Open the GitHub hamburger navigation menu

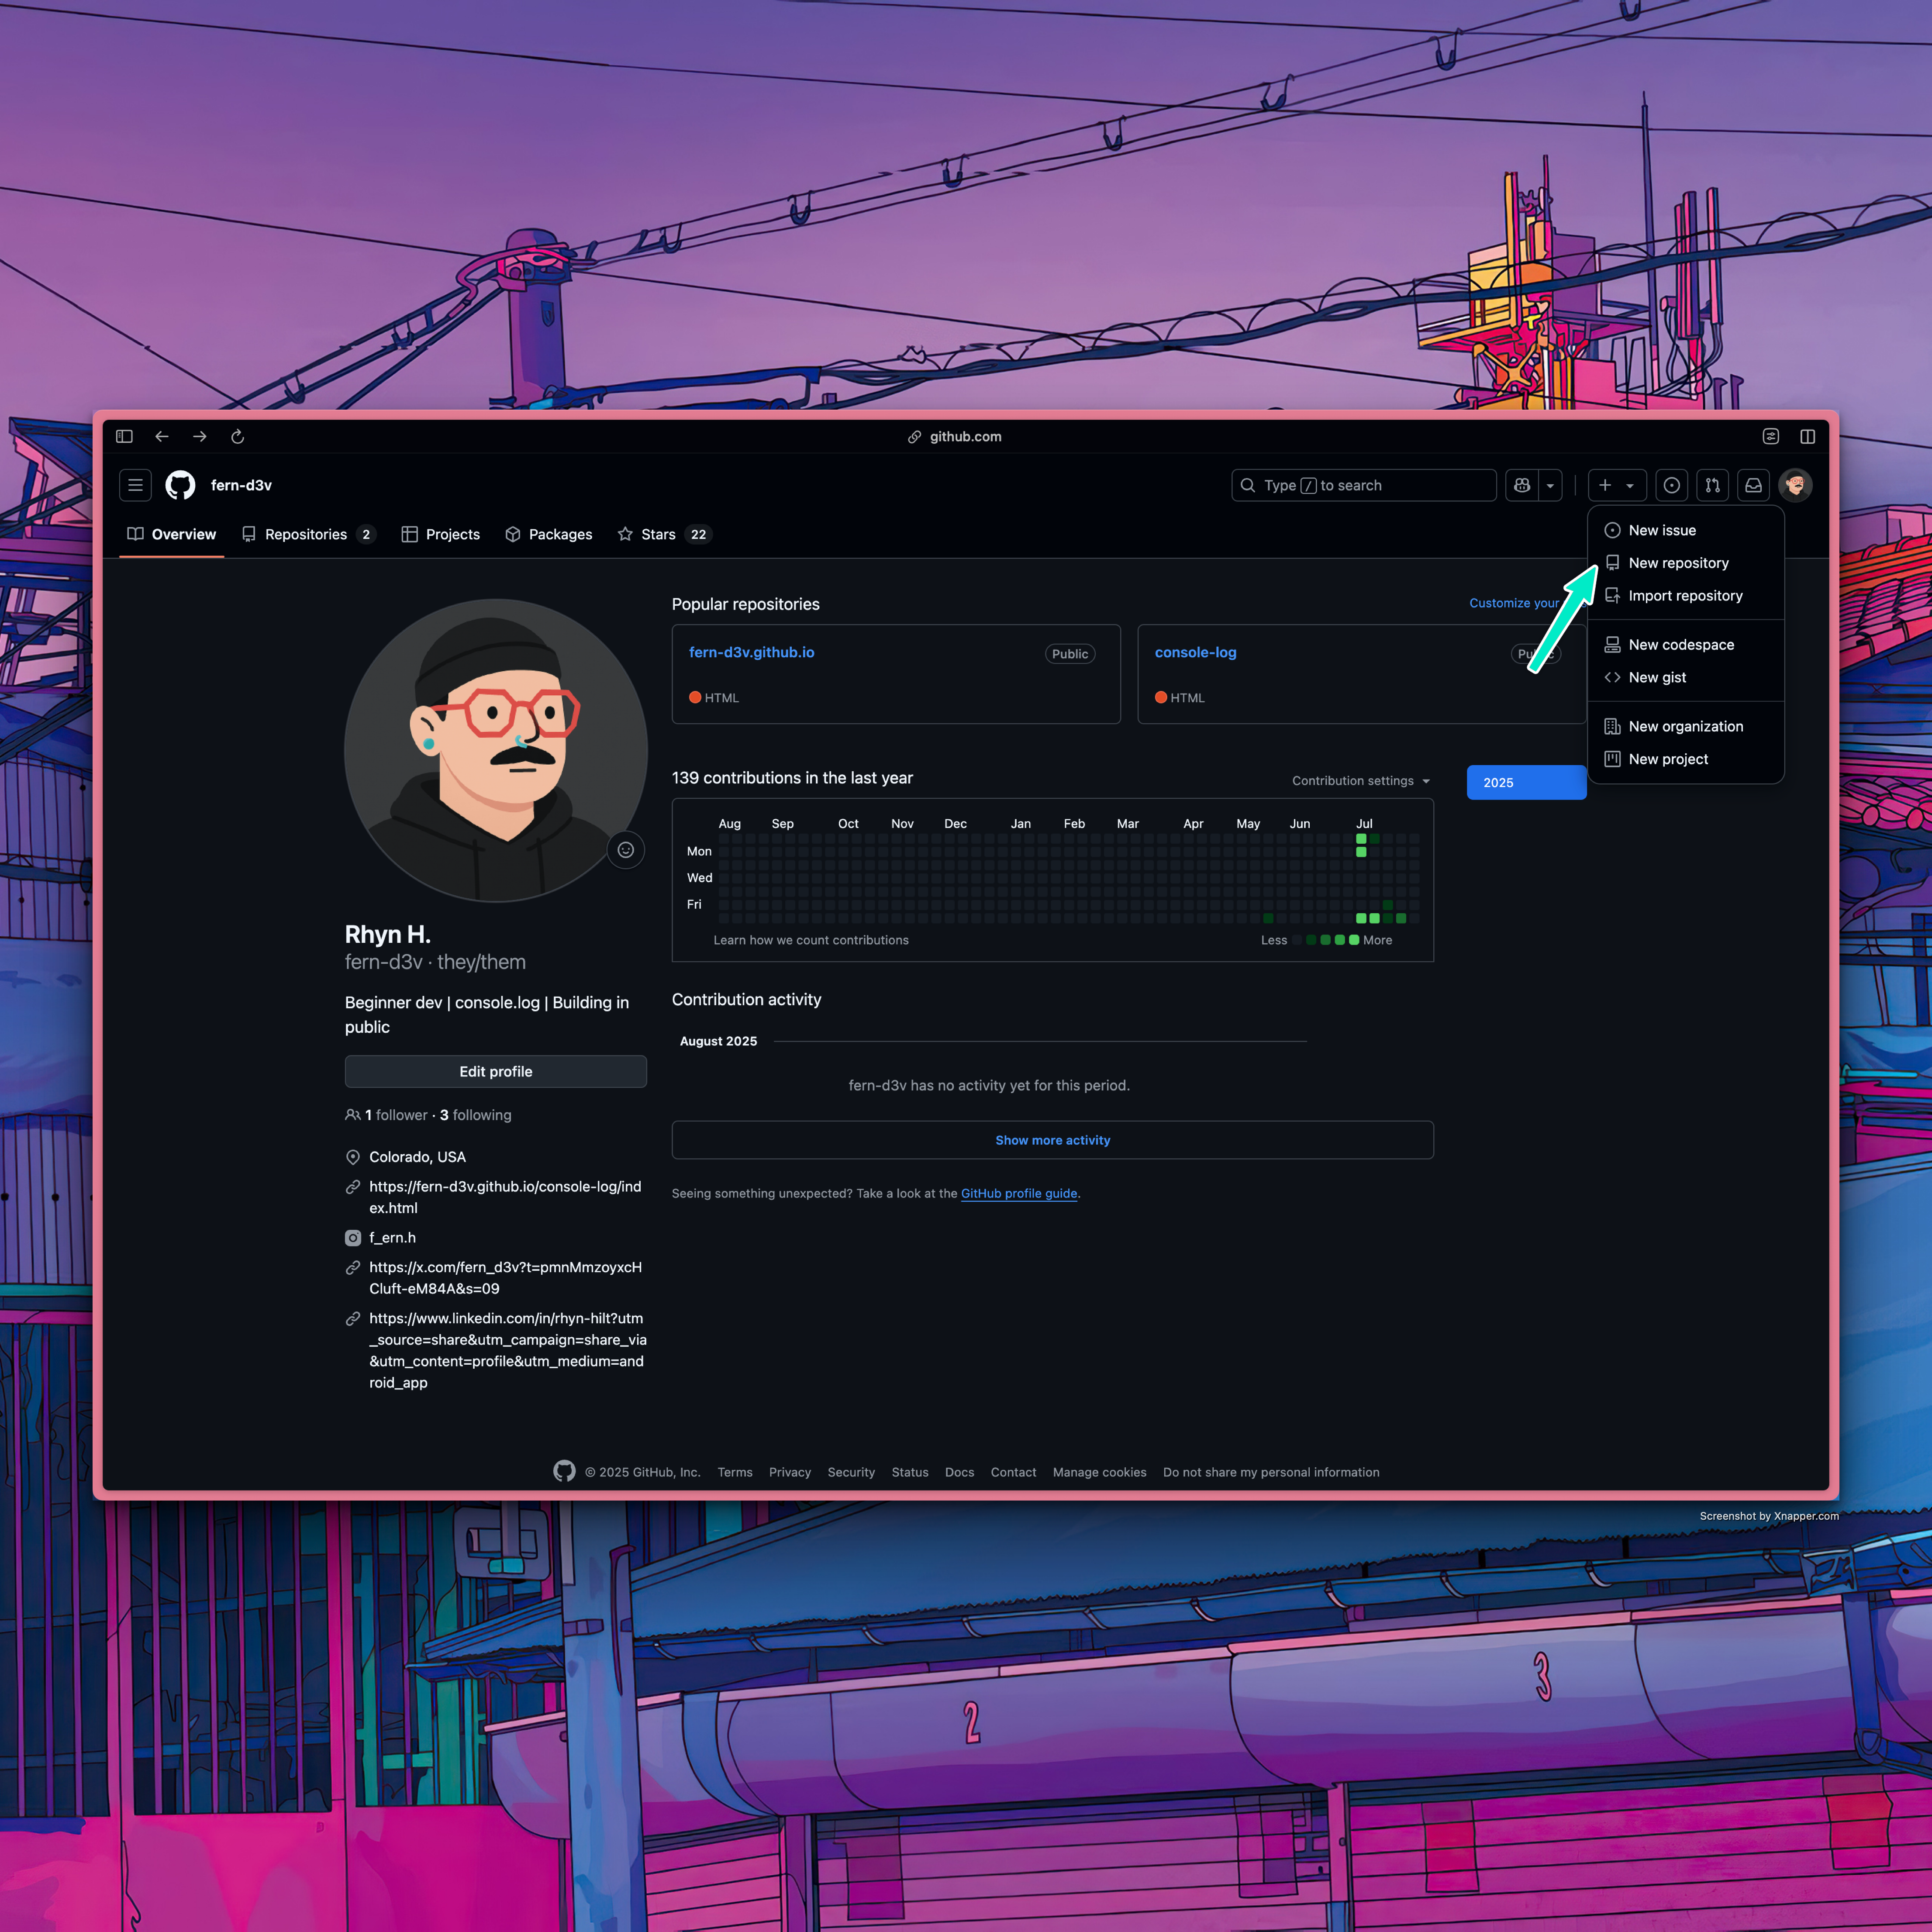(135, 485)
